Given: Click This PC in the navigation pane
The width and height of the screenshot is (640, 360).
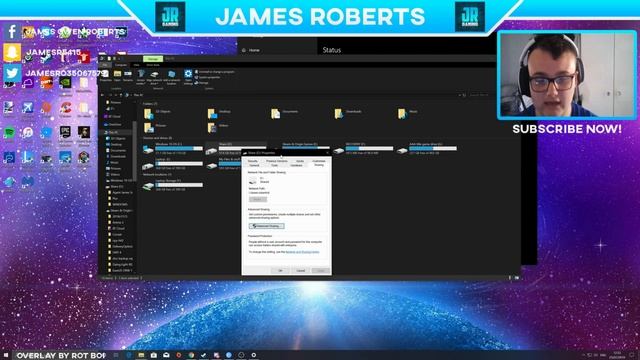Looking at the screenshot, I should point(113,132).
